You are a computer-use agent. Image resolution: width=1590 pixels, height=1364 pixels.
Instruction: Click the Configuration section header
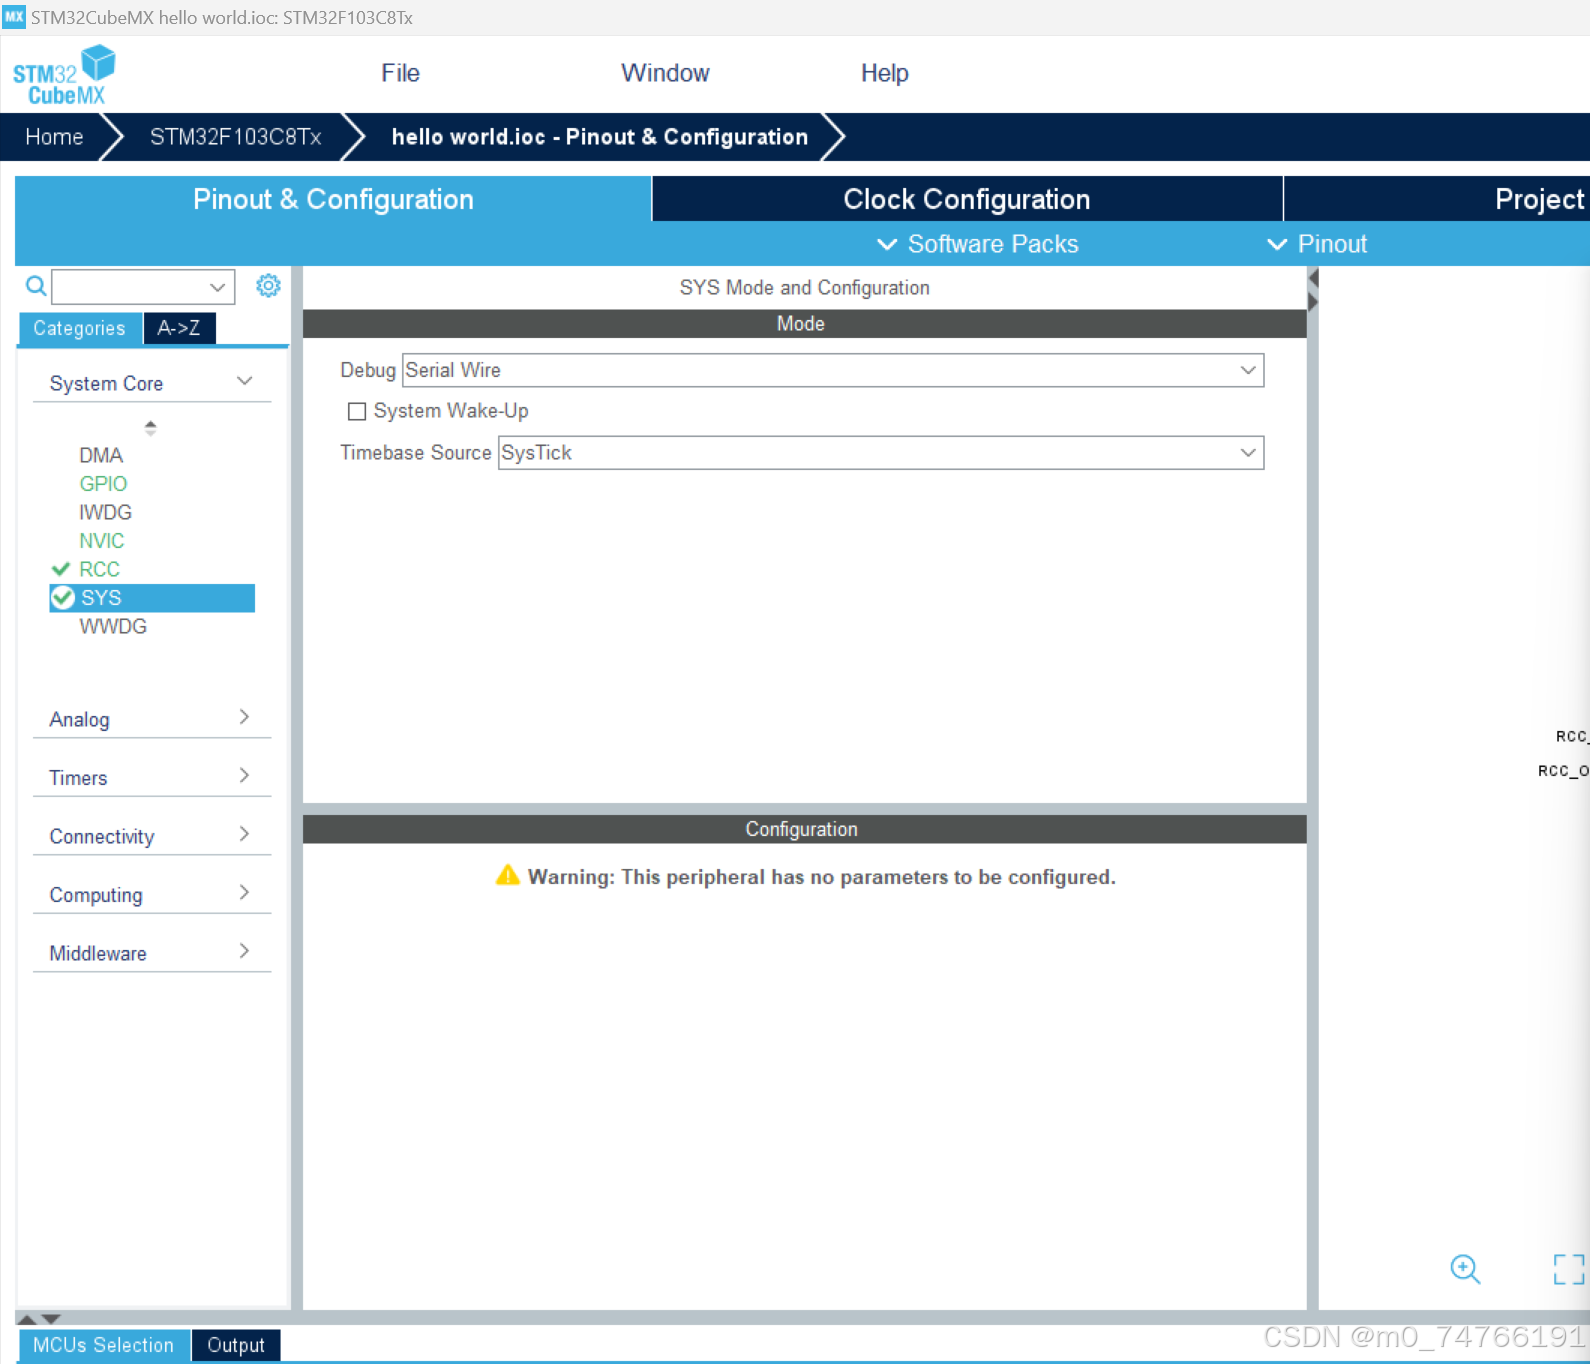click(804, 829)
